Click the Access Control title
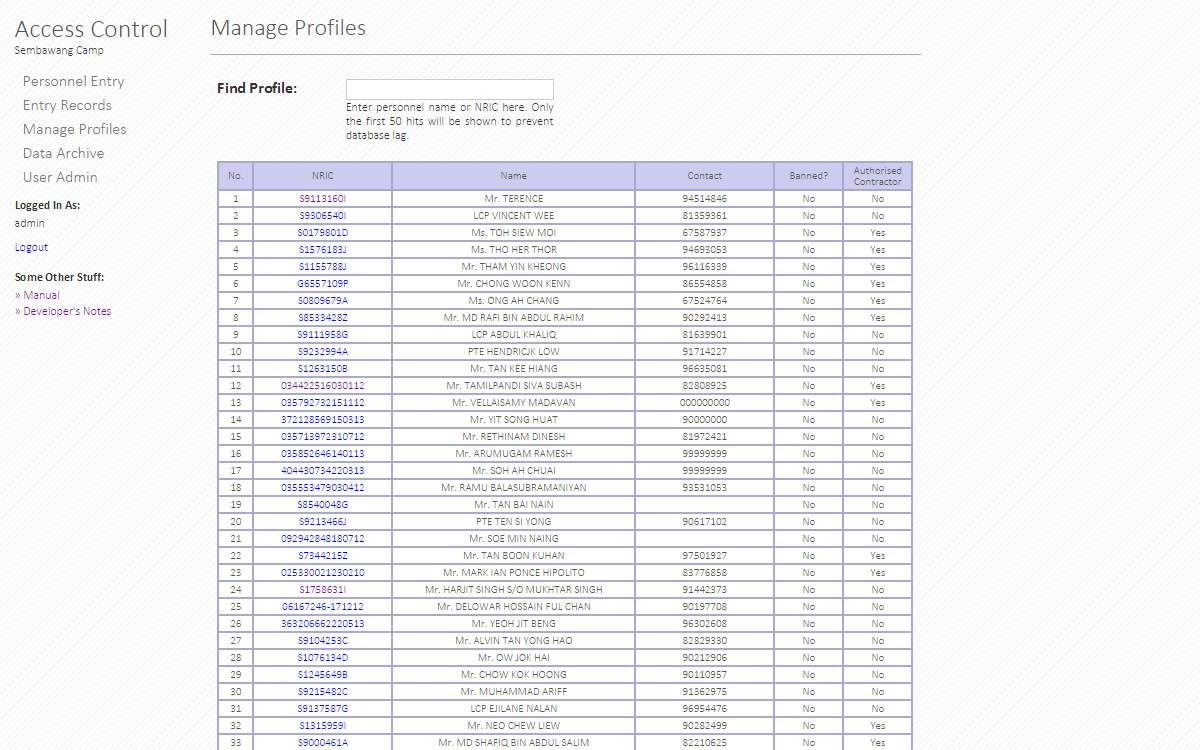Viewport: 1200px width, 750px height. coord(91,29)
